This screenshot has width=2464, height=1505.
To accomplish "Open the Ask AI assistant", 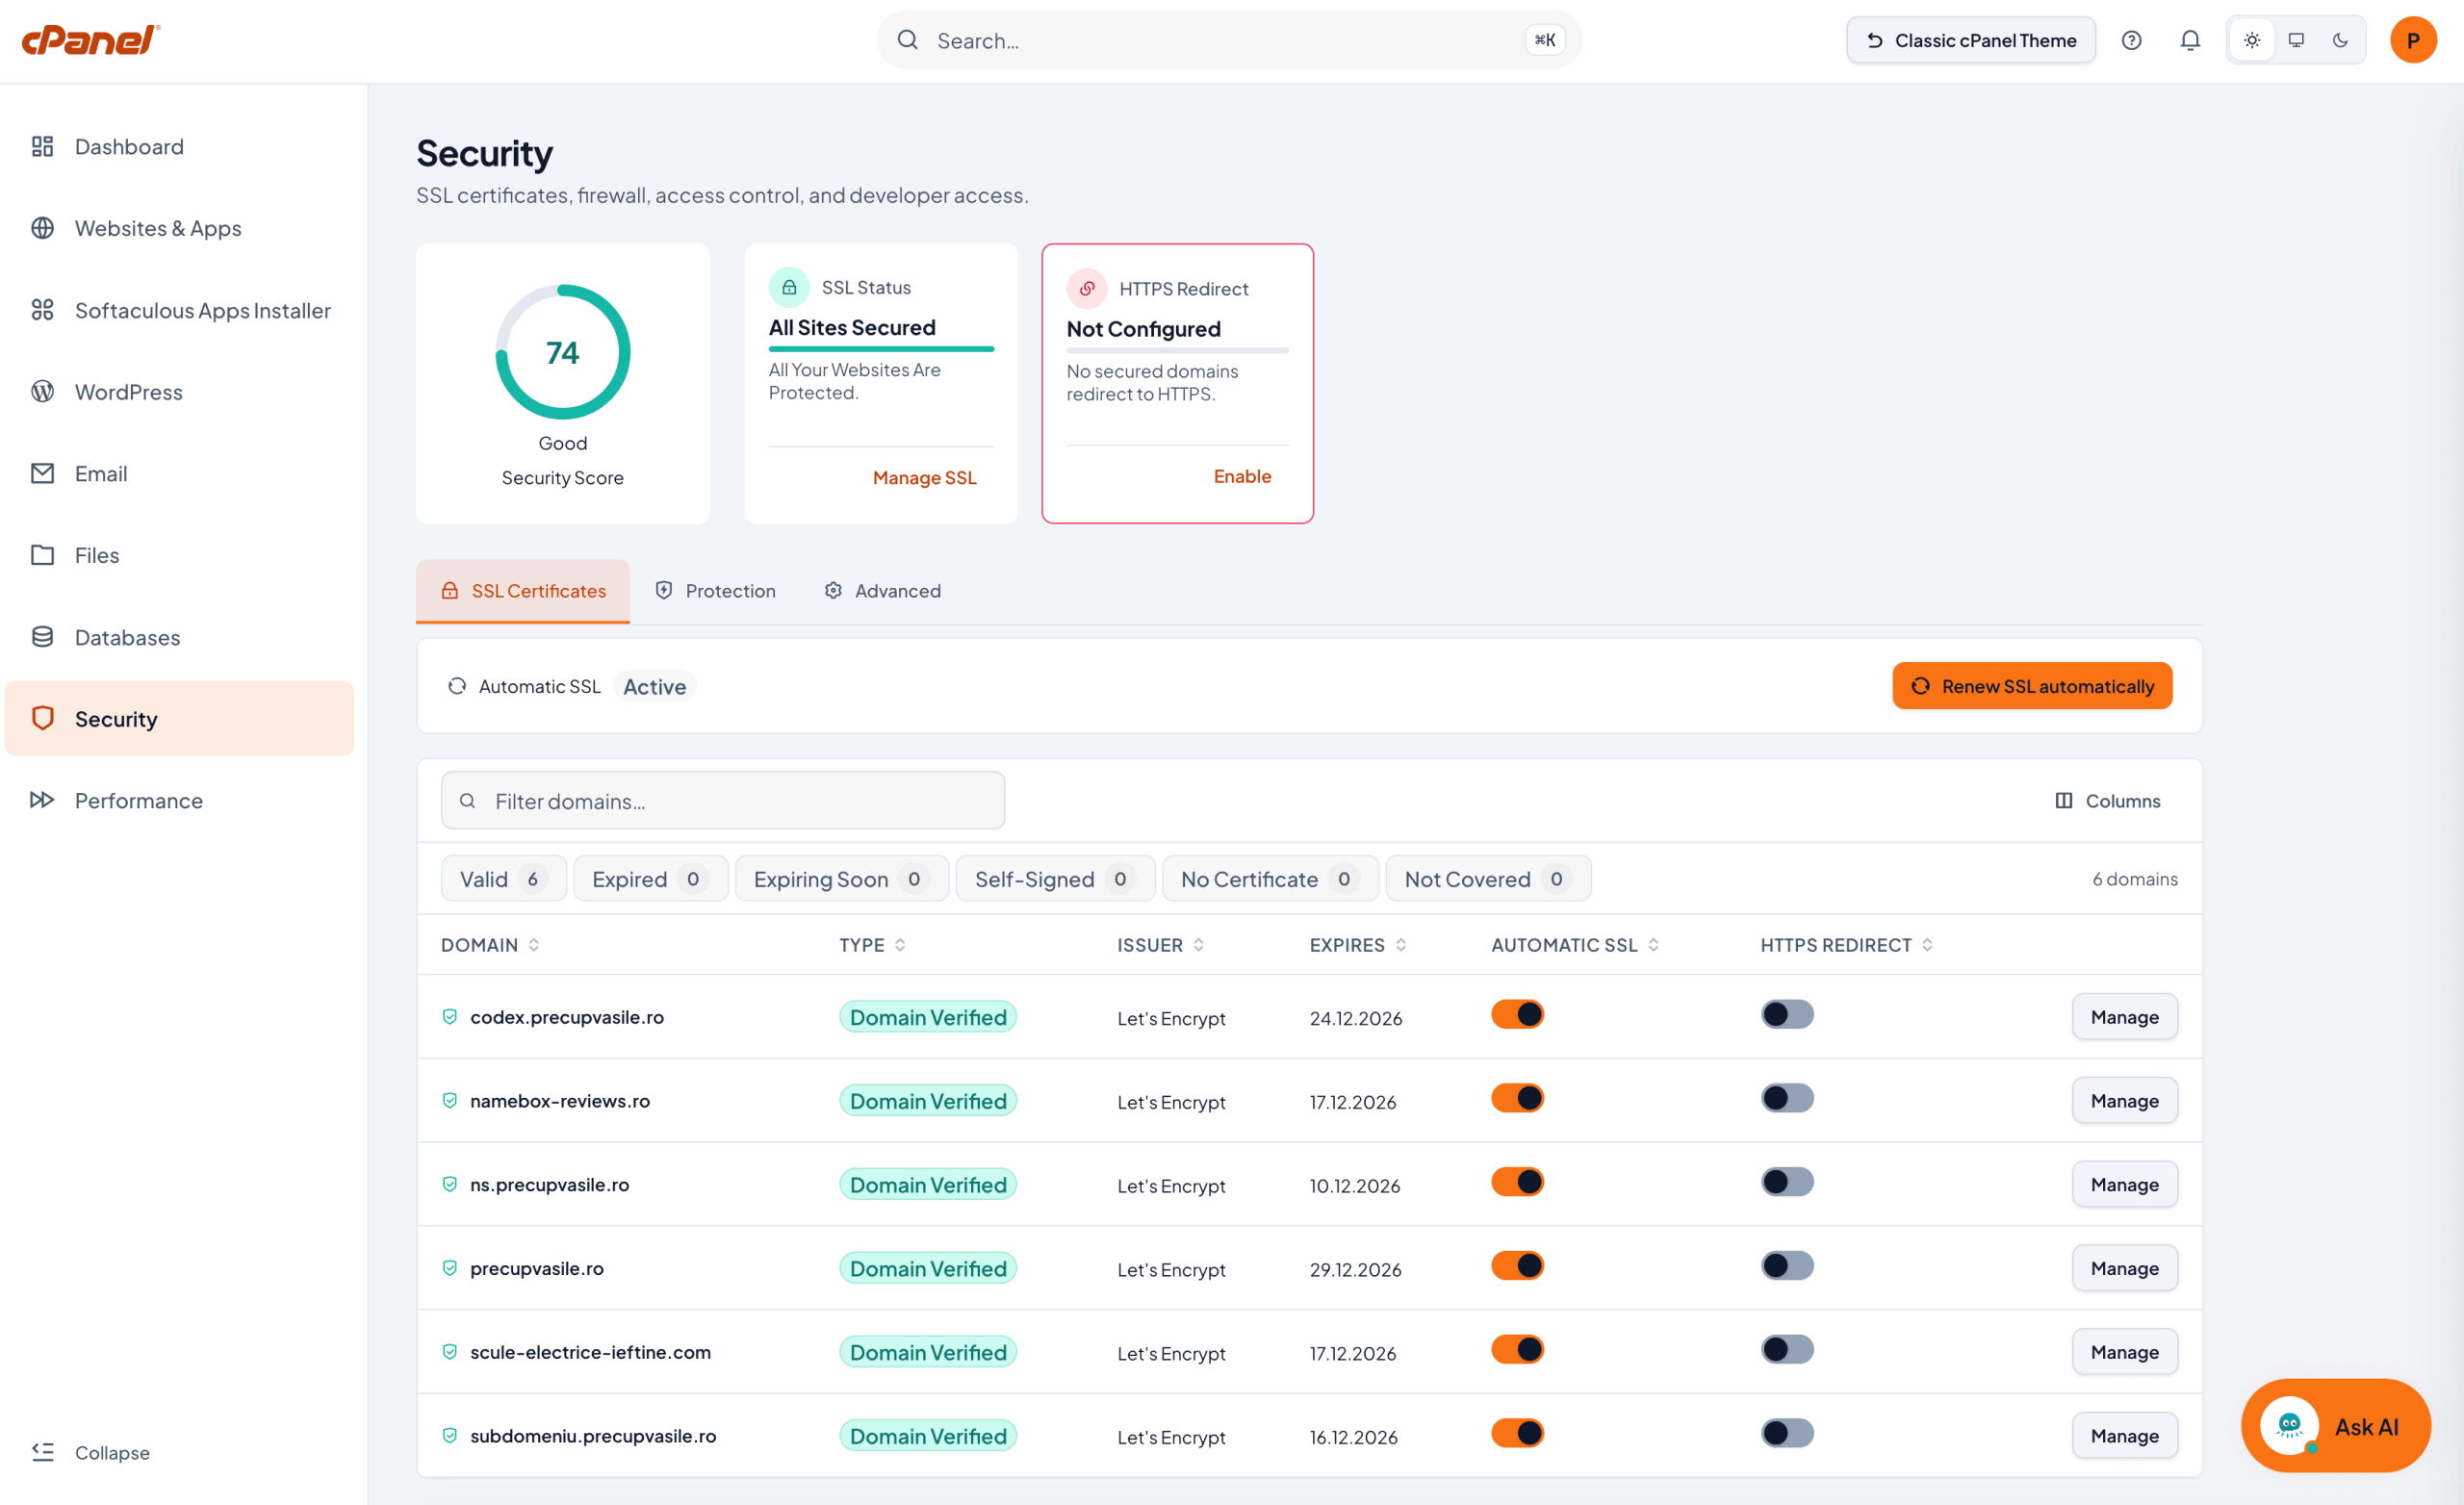I will click(x=2335, y=1426).
